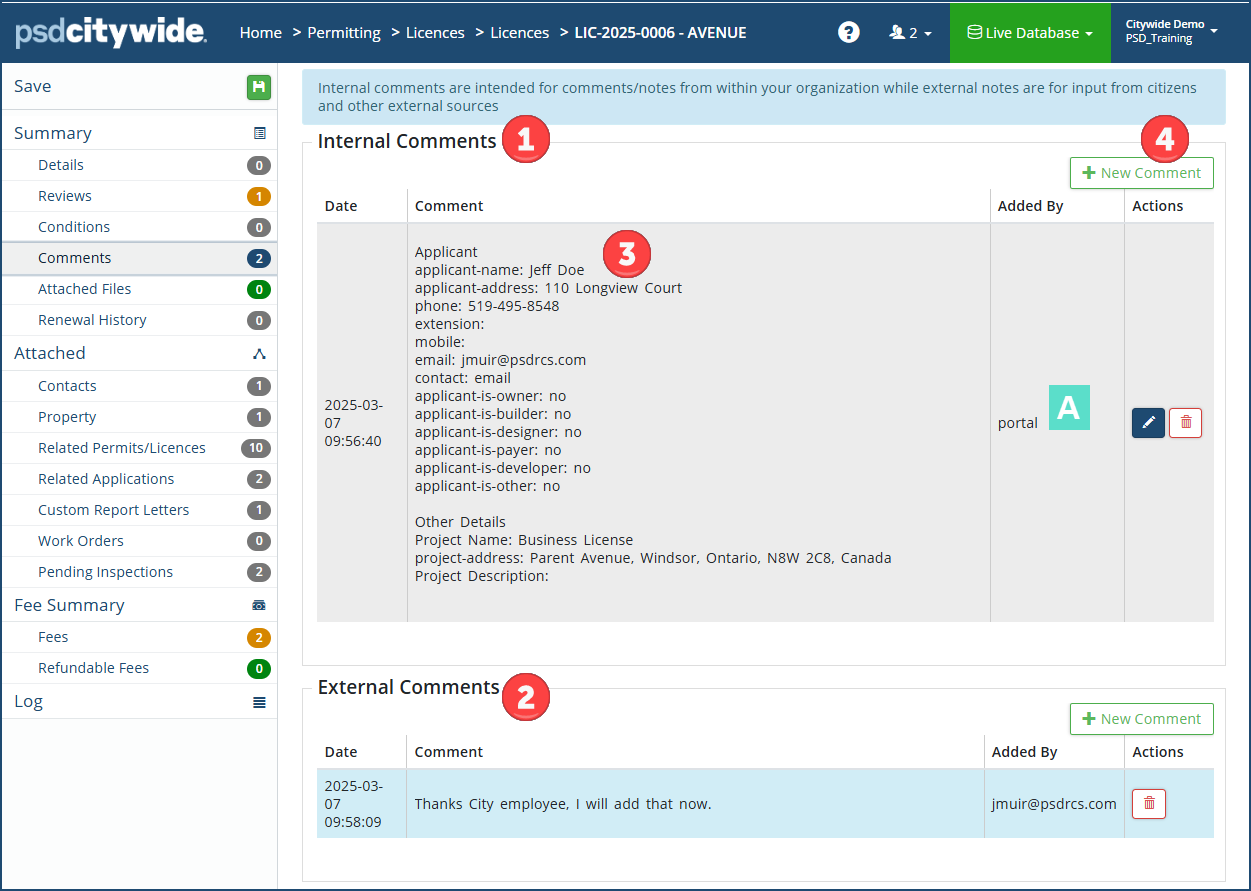Expand the Summary section header
Screen dimensions: 1251x891
[139, 133]
